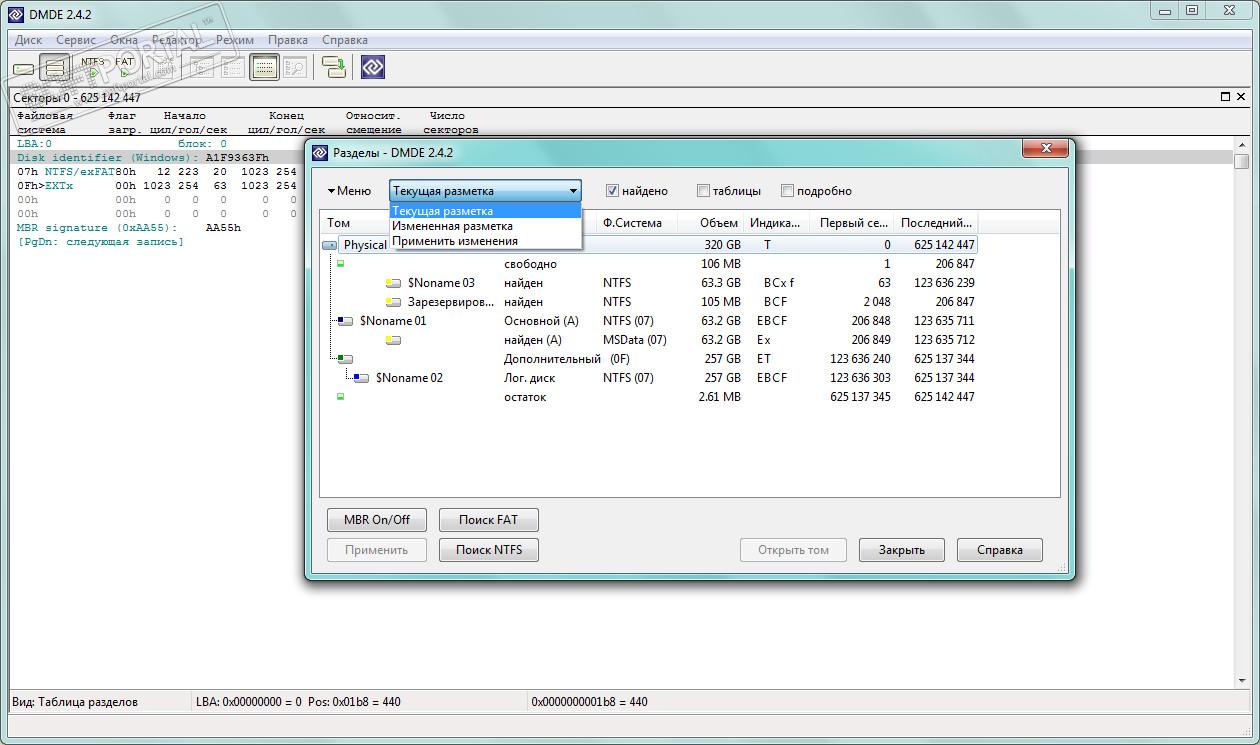Image resolution: width=1260 pixels, height=745 pixels.
Task: Select the $Noname 02 logical disk row
Action: coord(649,378)
